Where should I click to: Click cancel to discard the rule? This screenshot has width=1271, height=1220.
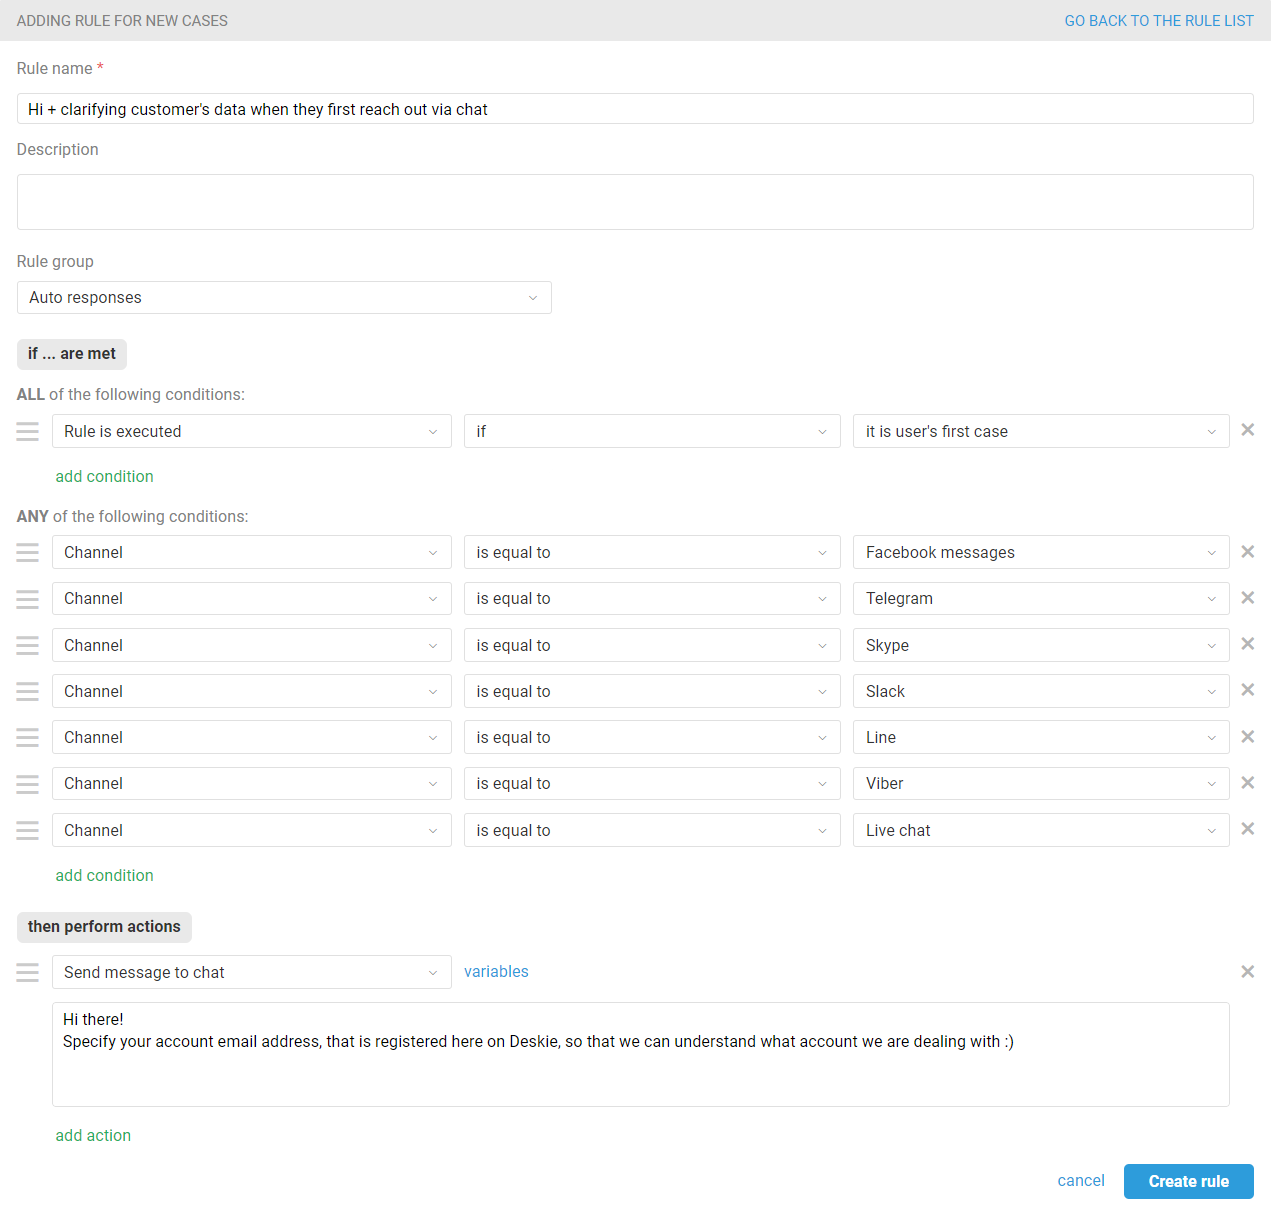click(1080, 1181)
